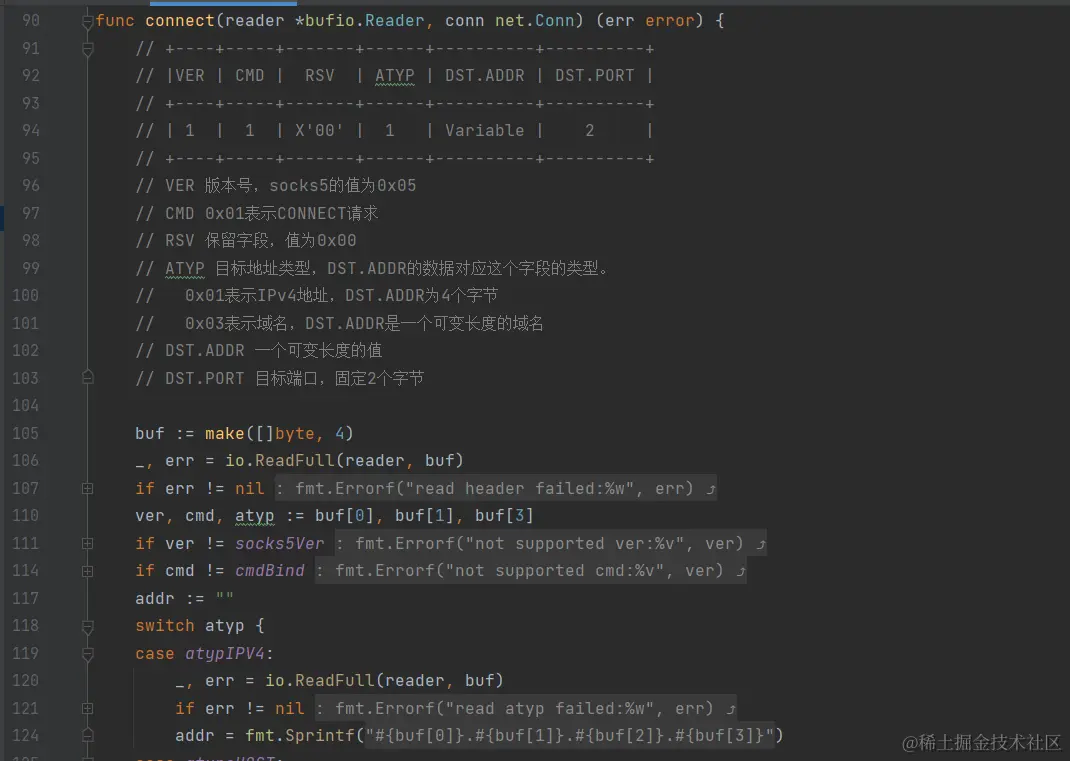Click buf[3] on line 110
Viewport: 1070px width, 761px height.
pyautogui.click(x=504, y=515)
